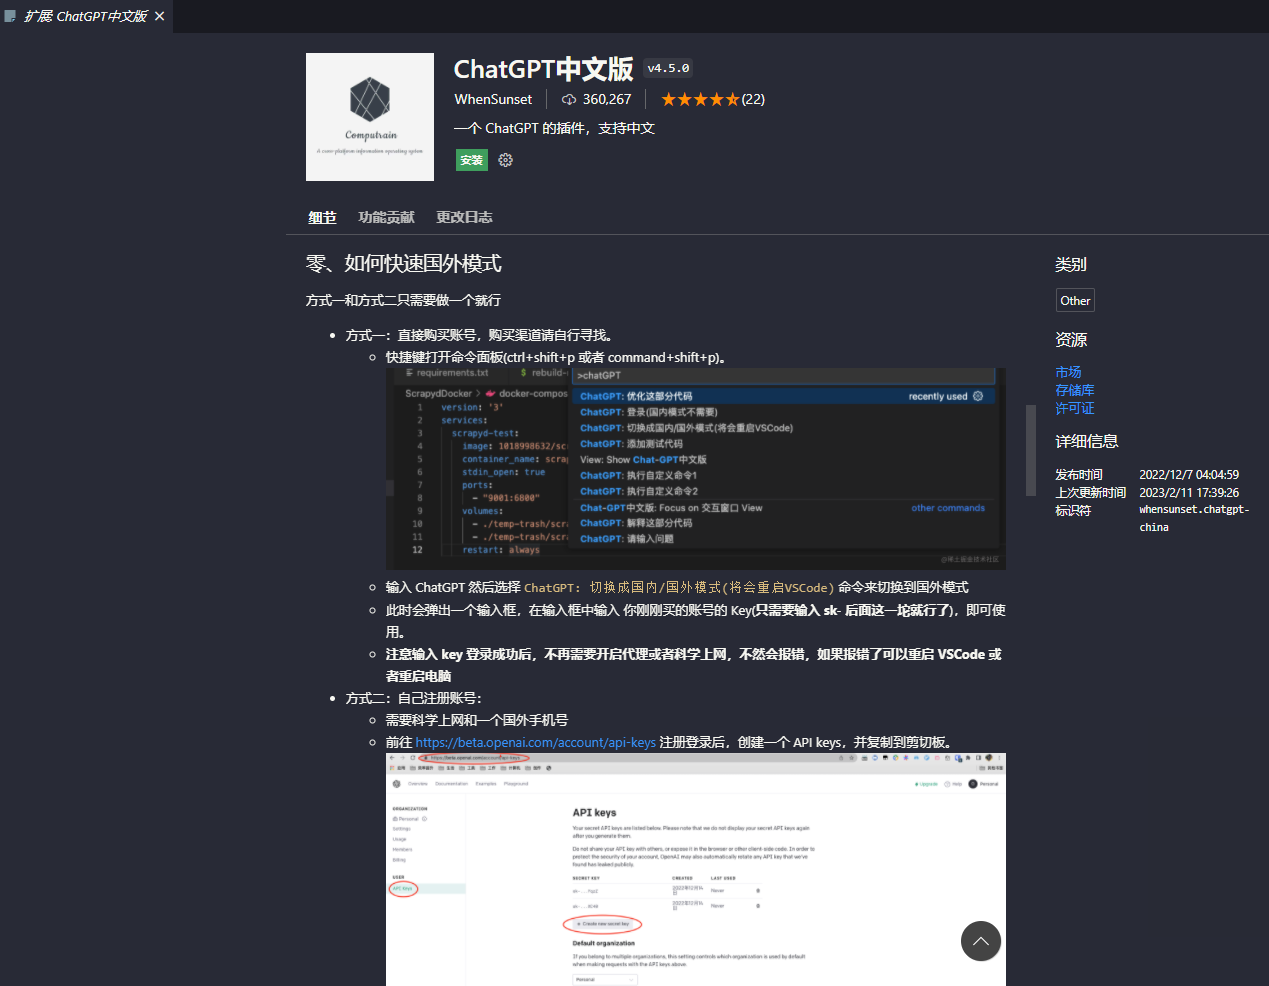Switch to the 细节 tab
Viewport: 1269px width, 986px height.
tap(322, 217)
